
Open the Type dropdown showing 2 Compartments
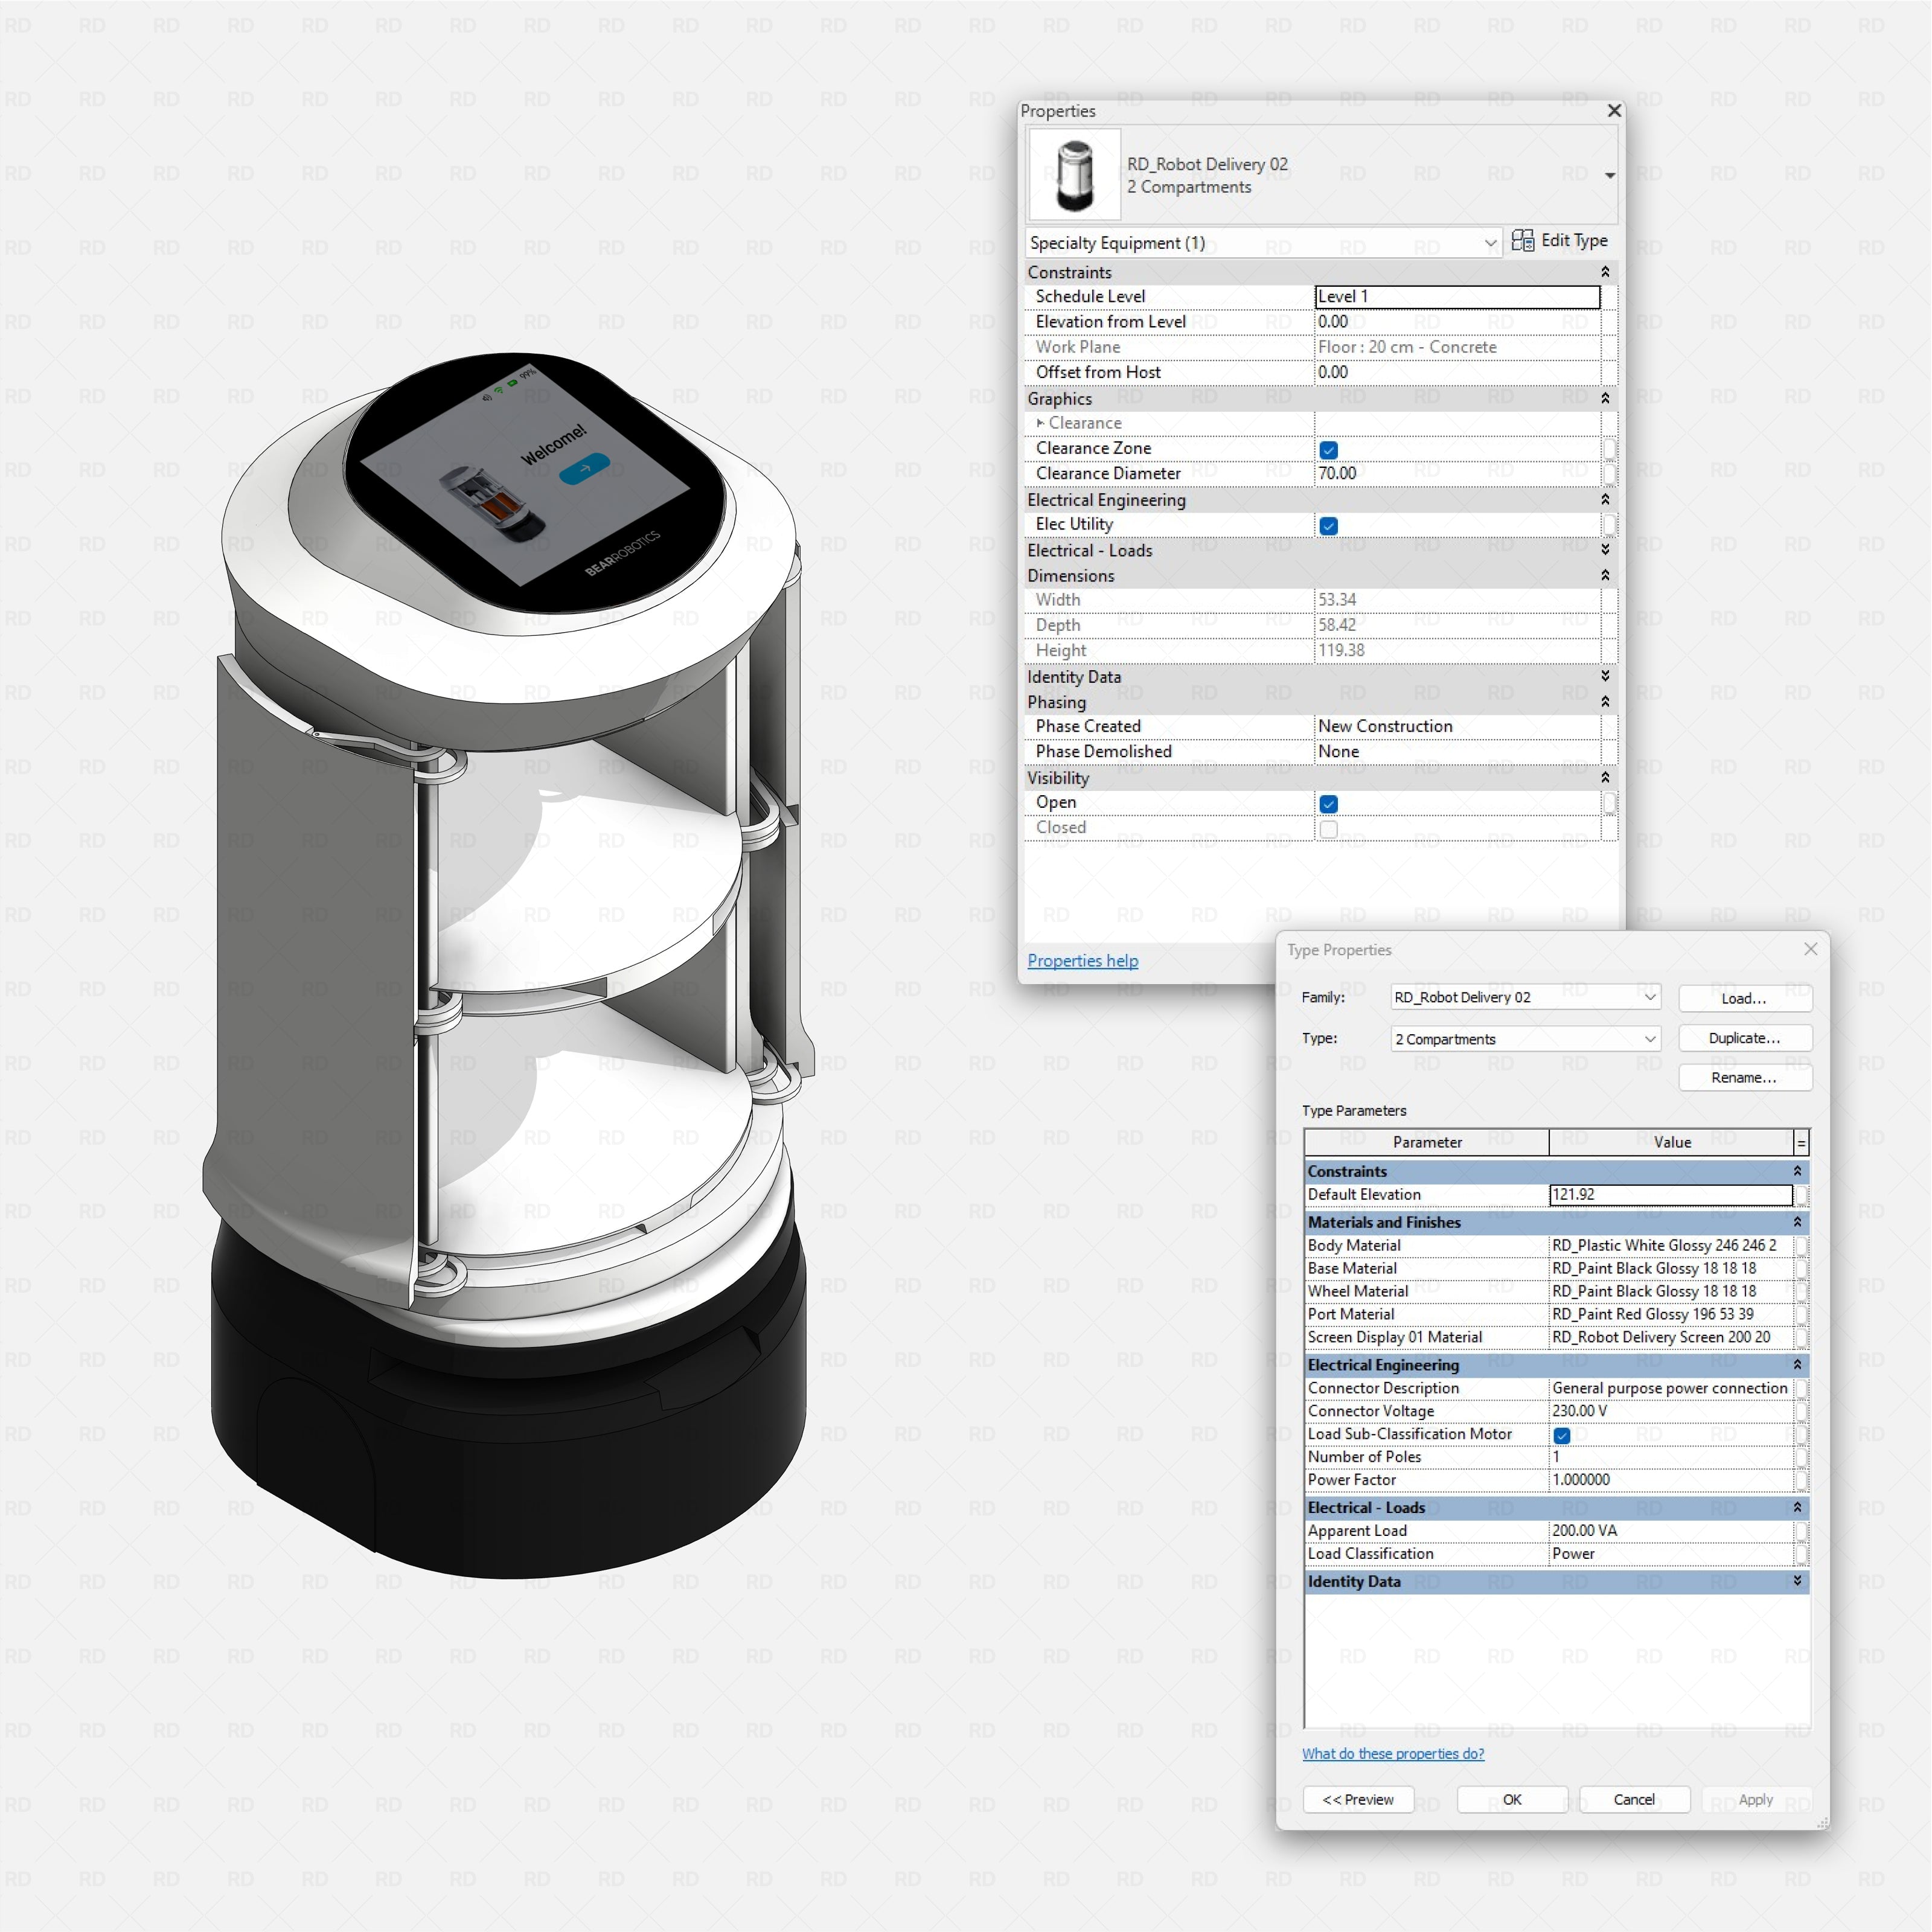1526,1039
